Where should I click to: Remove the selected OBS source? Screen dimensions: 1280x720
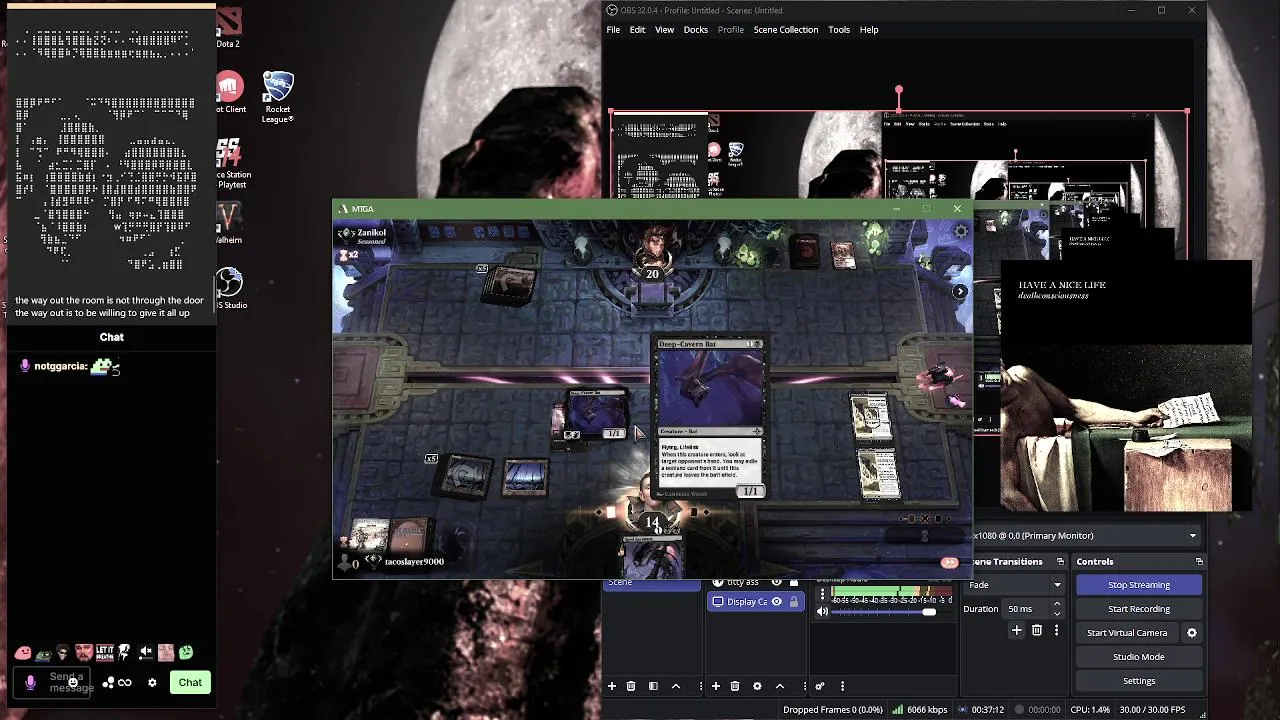(735, 686)
